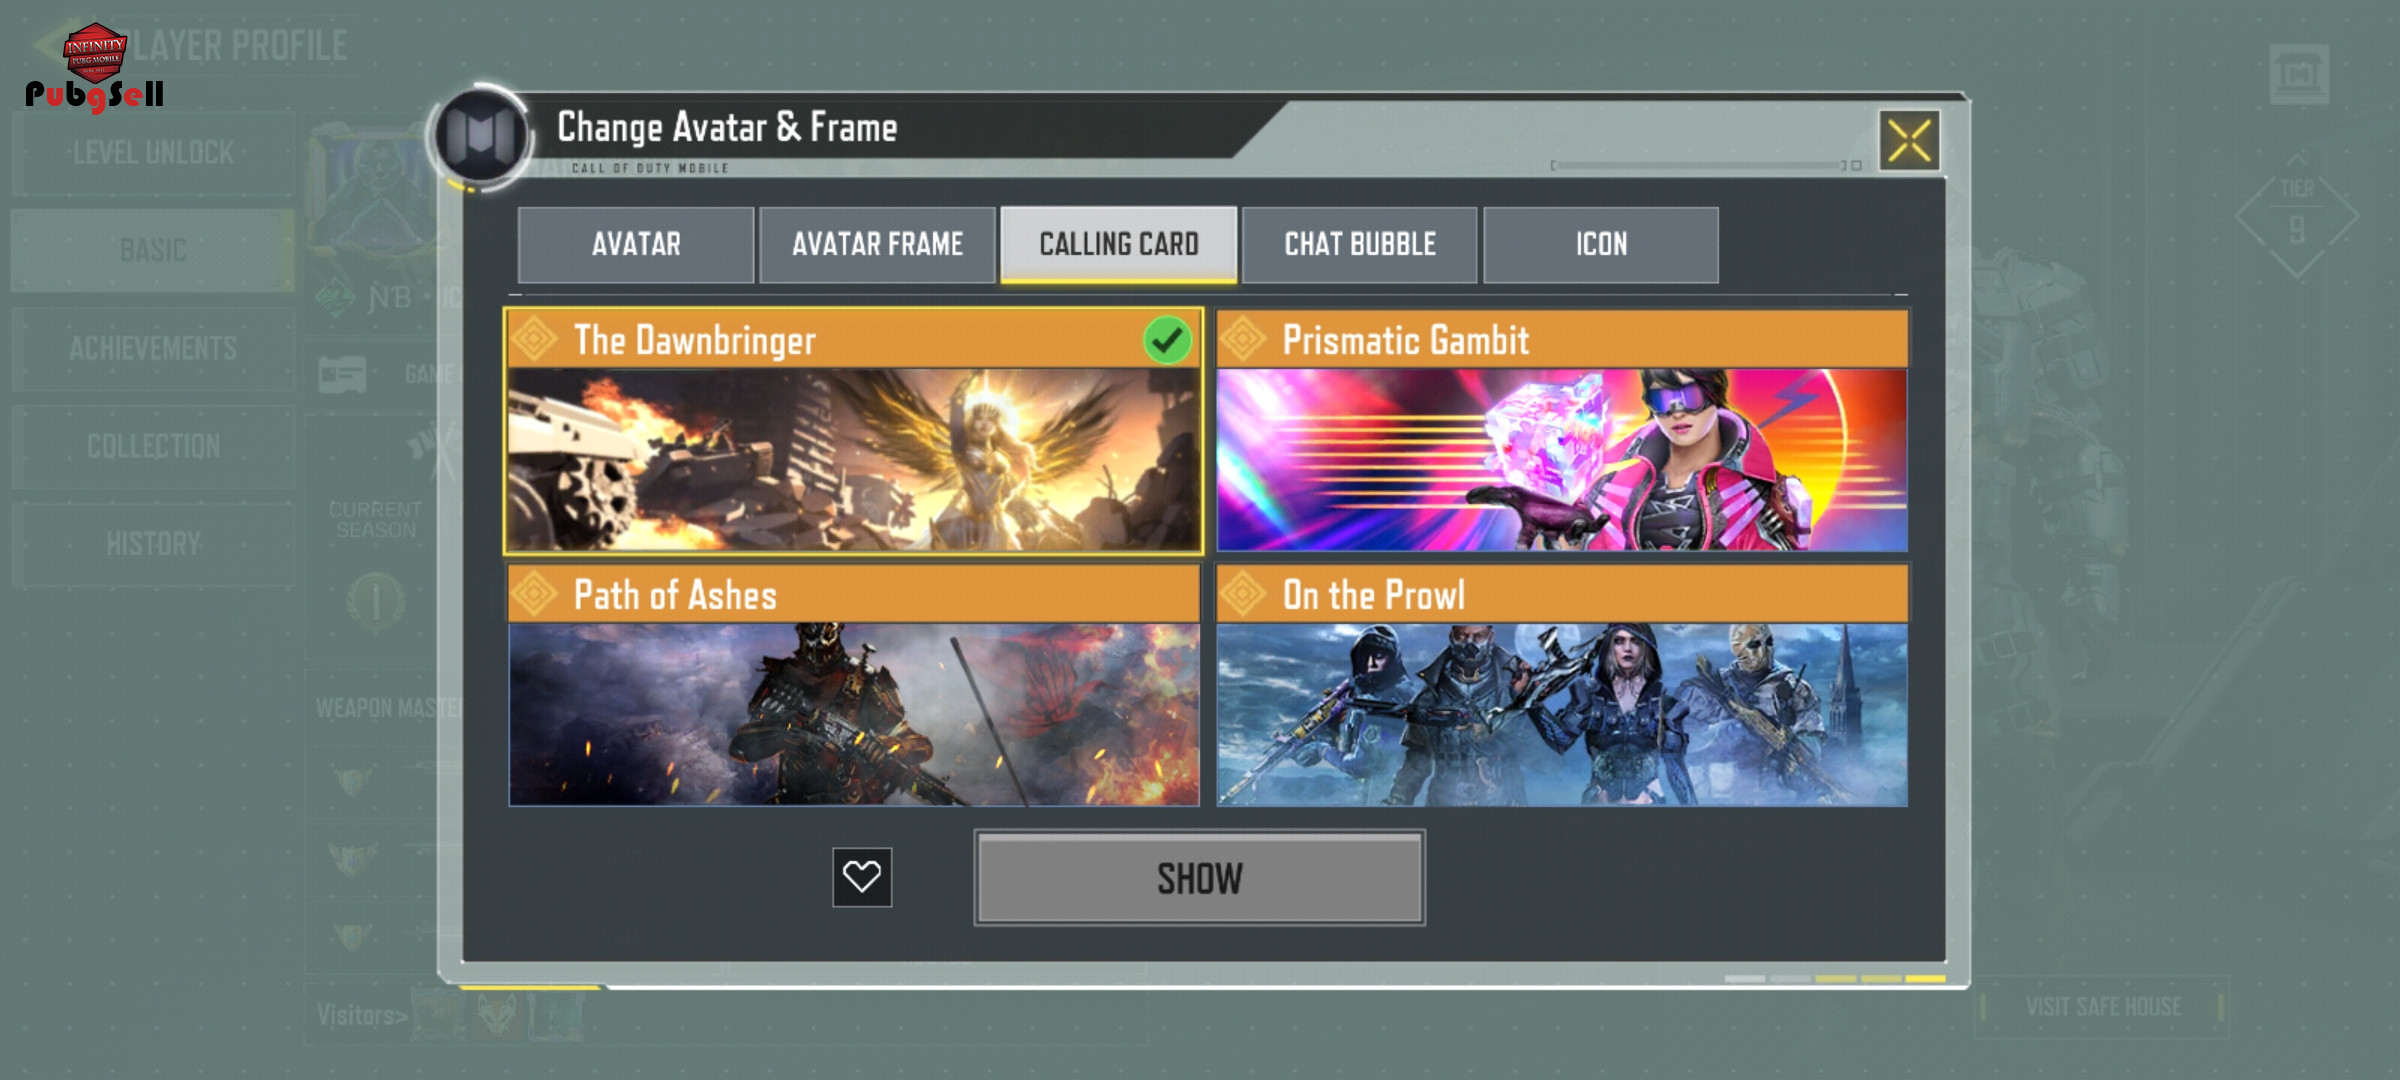
Task: Open the Avatar Frame tab
Action: [877, 245]
